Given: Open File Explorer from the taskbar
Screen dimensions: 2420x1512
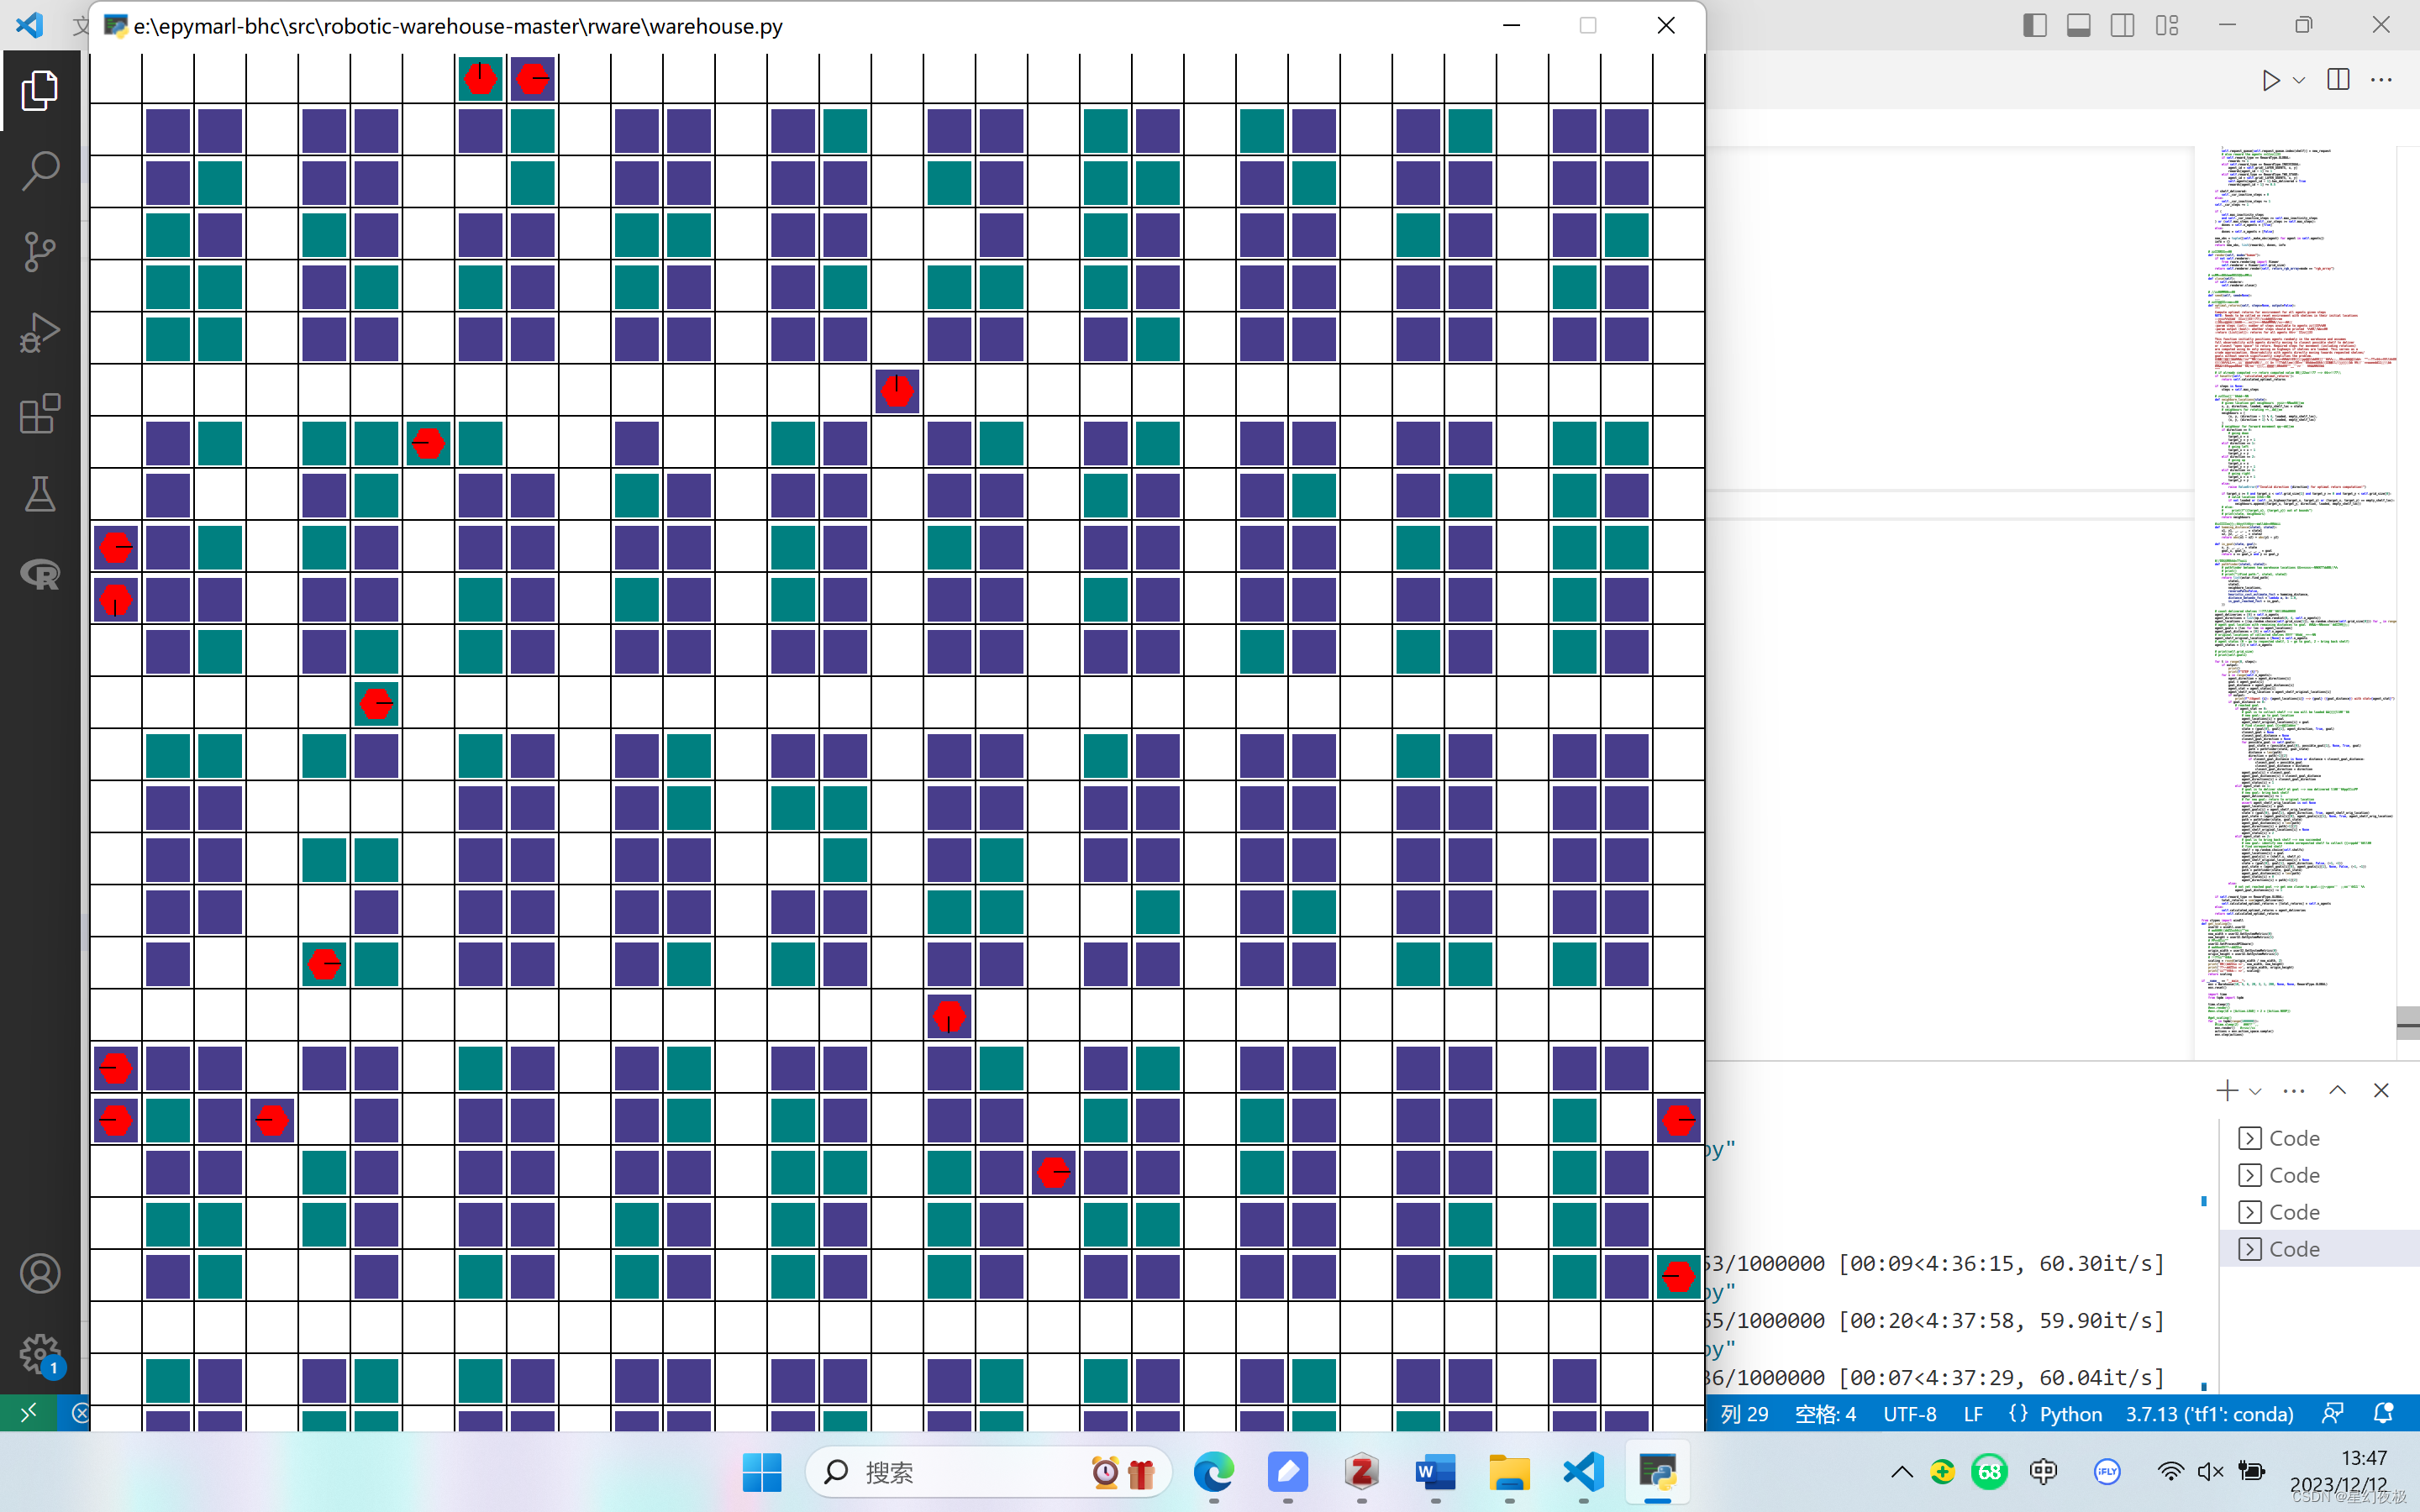Looking at the screenshot, I should [x=1509, y=1472].
